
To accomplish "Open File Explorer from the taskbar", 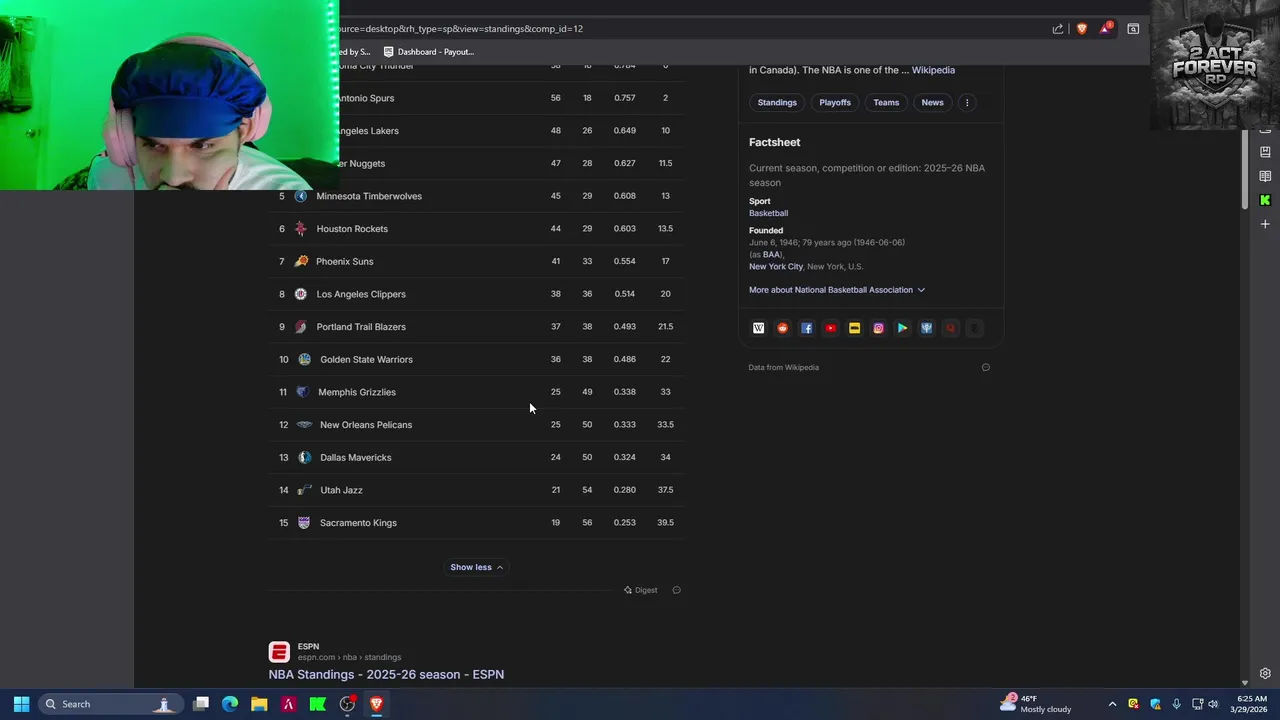I will [x=259, y=704].
